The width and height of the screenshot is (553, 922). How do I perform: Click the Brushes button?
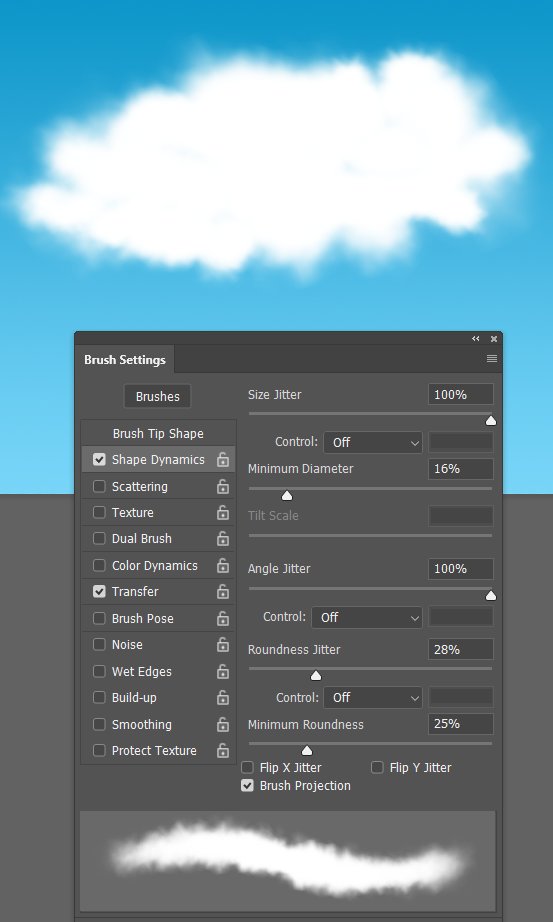pyautogui.click(x=158, y=396)
